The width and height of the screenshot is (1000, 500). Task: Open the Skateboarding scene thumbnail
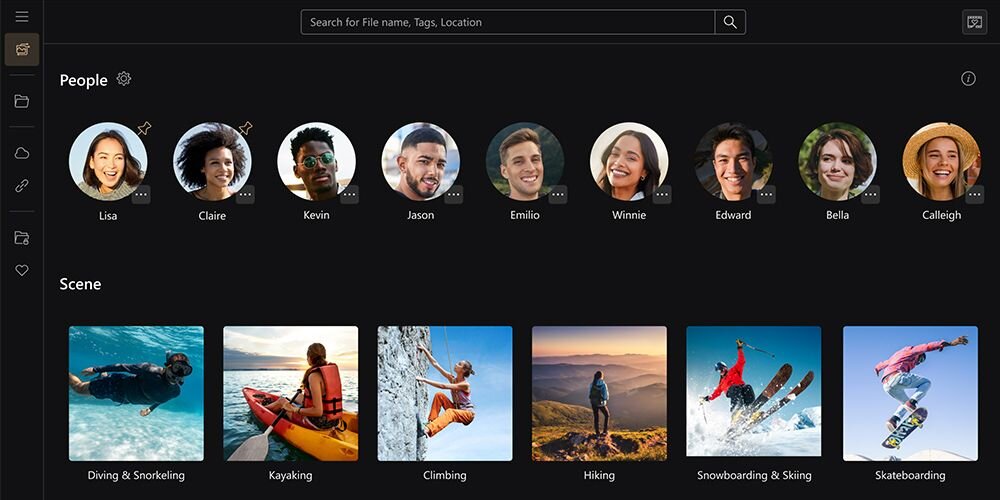pyautogui.click(x=911, y=393)
